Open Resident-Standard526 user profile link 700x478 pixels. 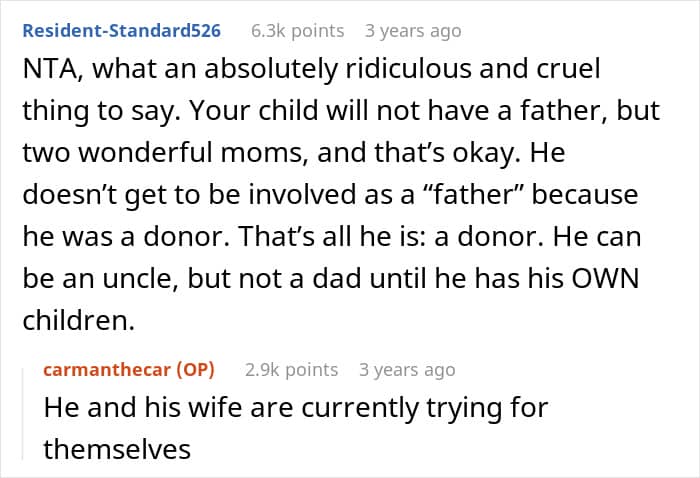(x=121, y=31)
